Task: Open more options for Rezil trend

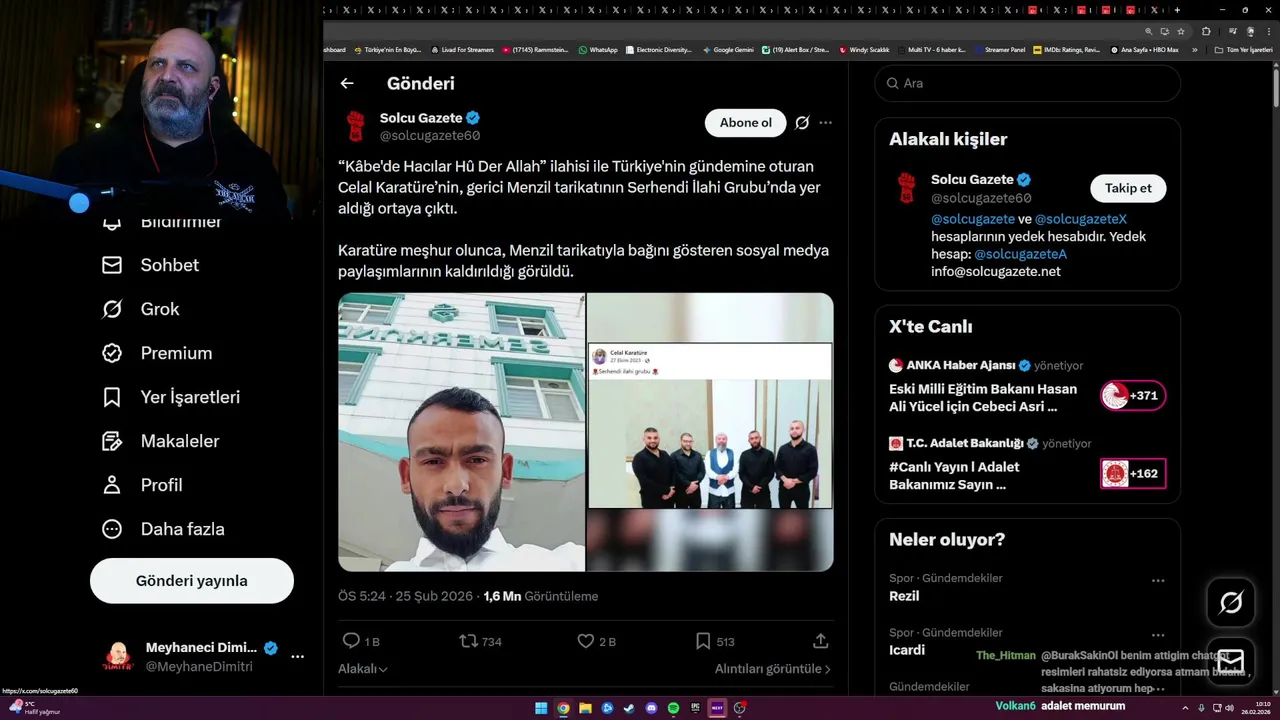Action: [x=1158, y=580]
